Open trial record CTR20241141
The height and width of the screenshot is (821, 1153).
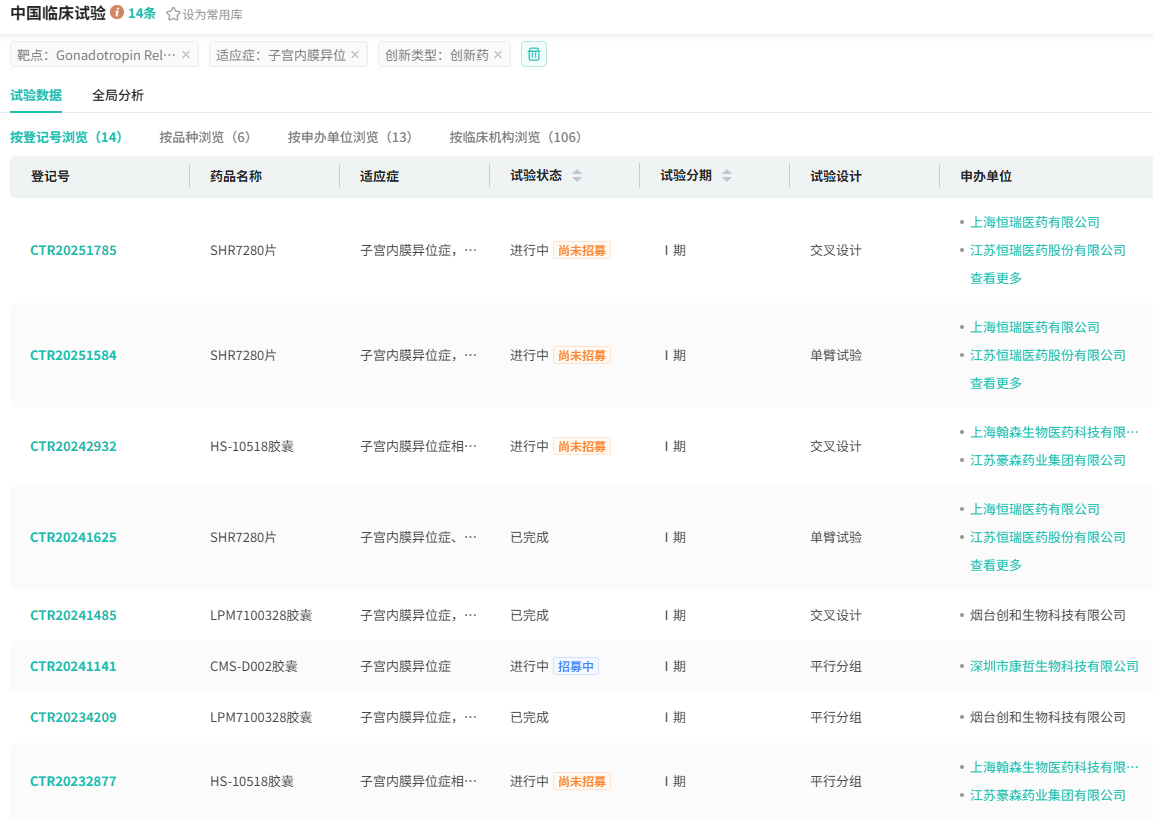(x=73, y=667)
